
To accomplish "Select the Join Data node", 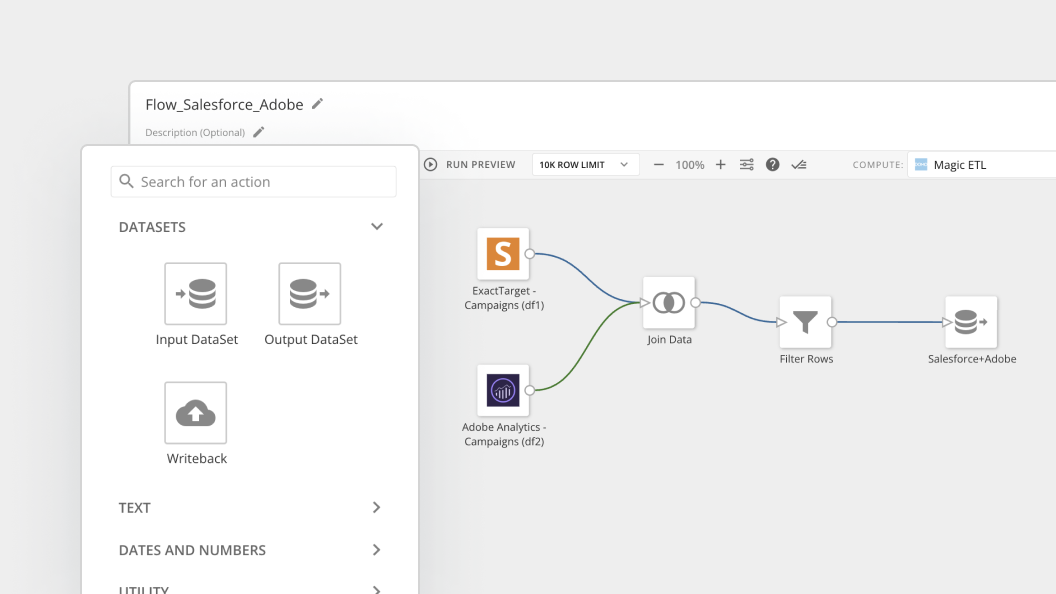I will [669, 302].
